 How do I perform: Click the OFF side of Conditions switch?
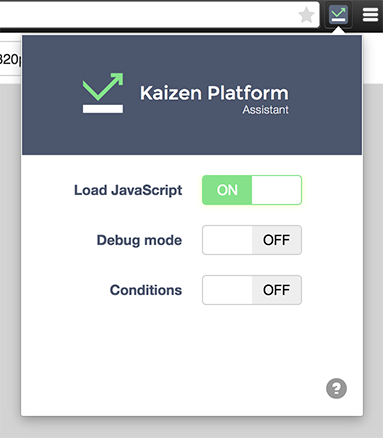[x=276, y=290]
